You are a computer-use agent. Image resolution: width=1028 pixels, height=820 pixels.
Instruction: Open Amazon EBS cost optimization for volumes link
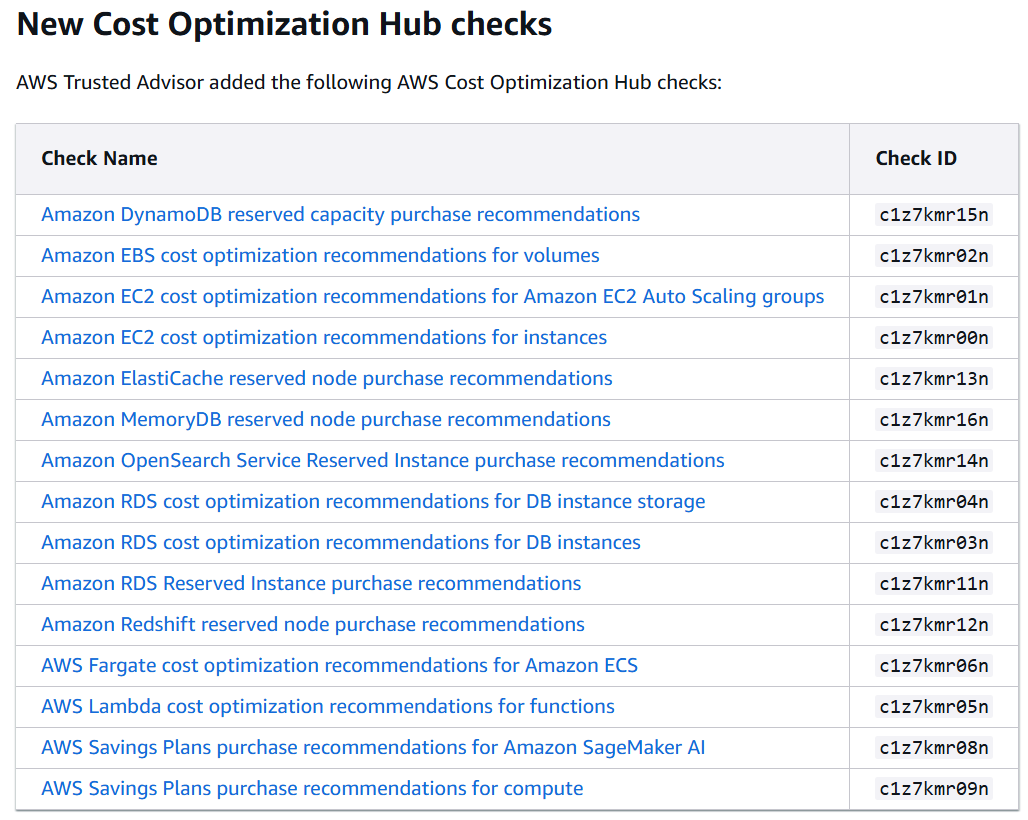[x=320, y=255]
